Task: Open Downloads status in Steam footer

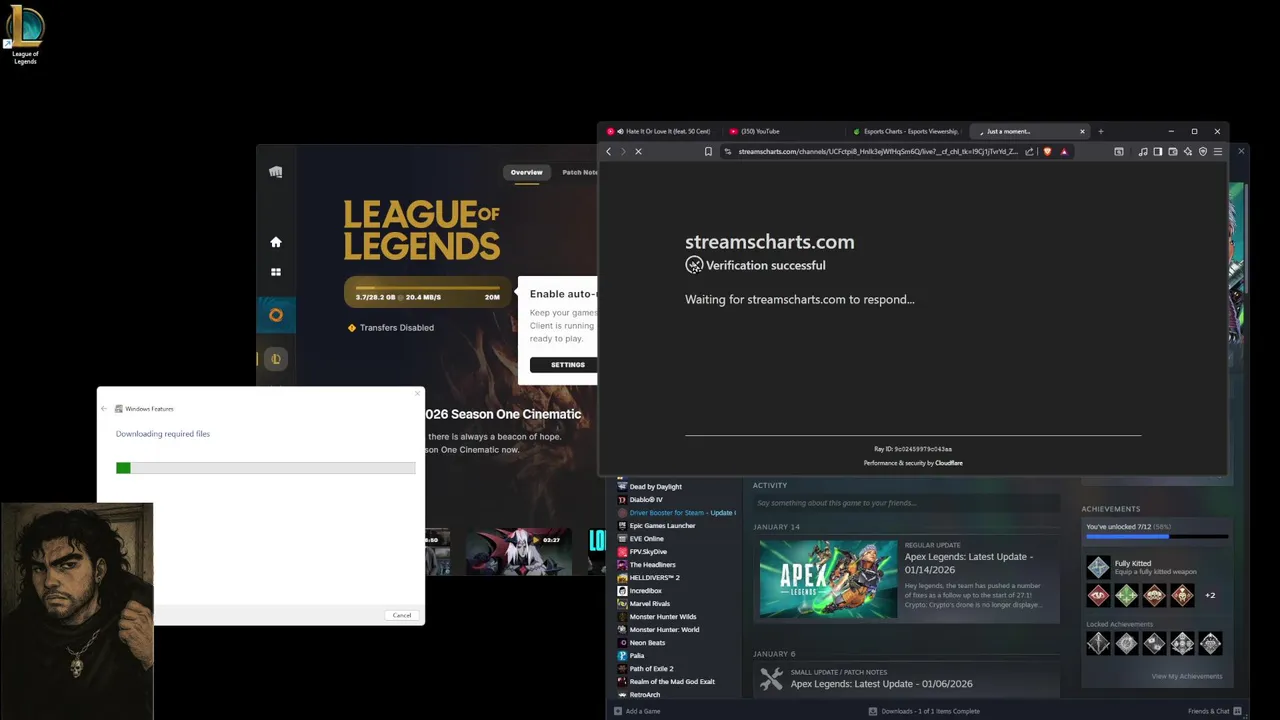Action: coord(930,711)
